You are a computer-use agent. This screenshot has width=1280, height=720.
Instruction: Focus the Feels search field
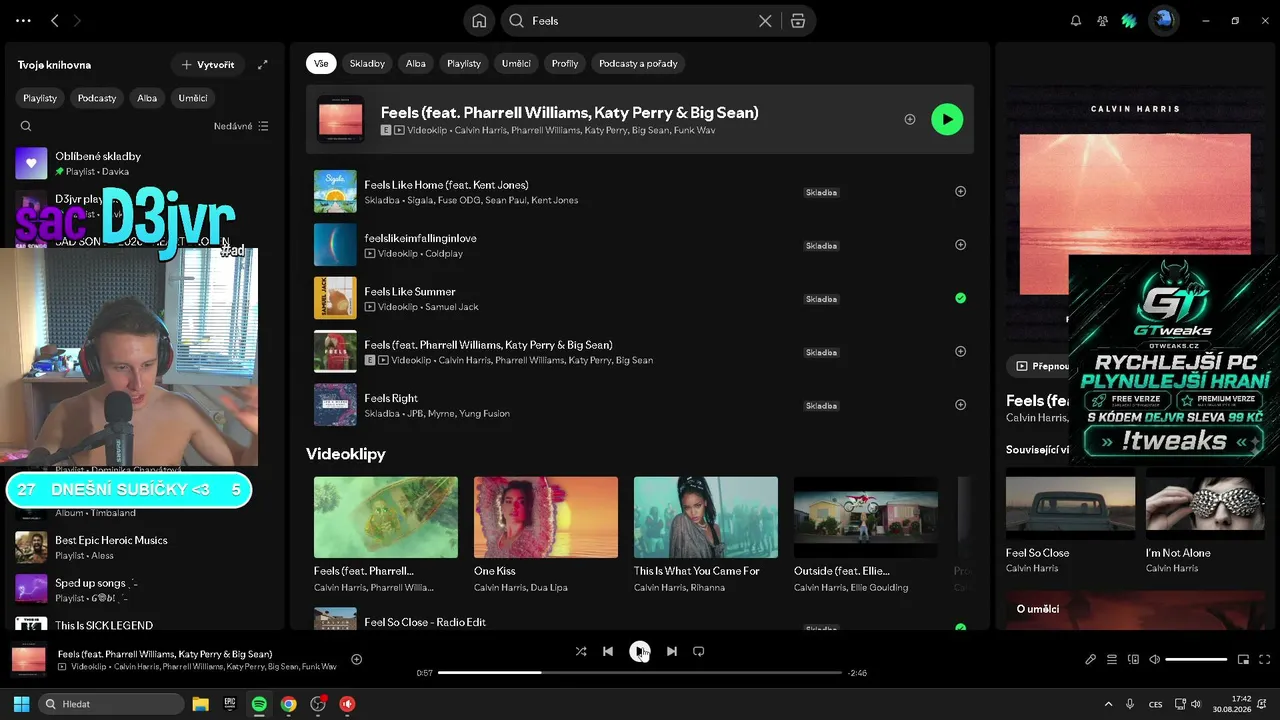point(640,21)
